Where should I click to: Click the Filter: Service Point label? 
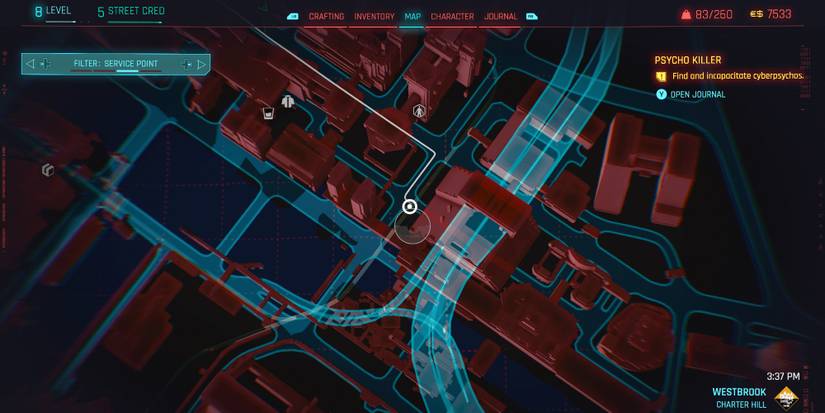[116, 64]
